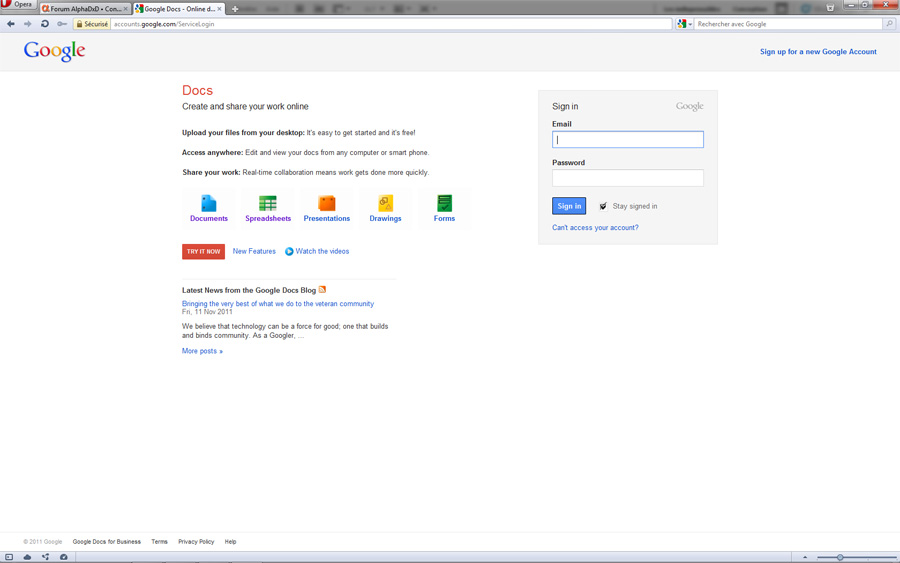The width and height of the screenshot is (900, 563).
Task: Click the Documents icon
Action: 209,203
